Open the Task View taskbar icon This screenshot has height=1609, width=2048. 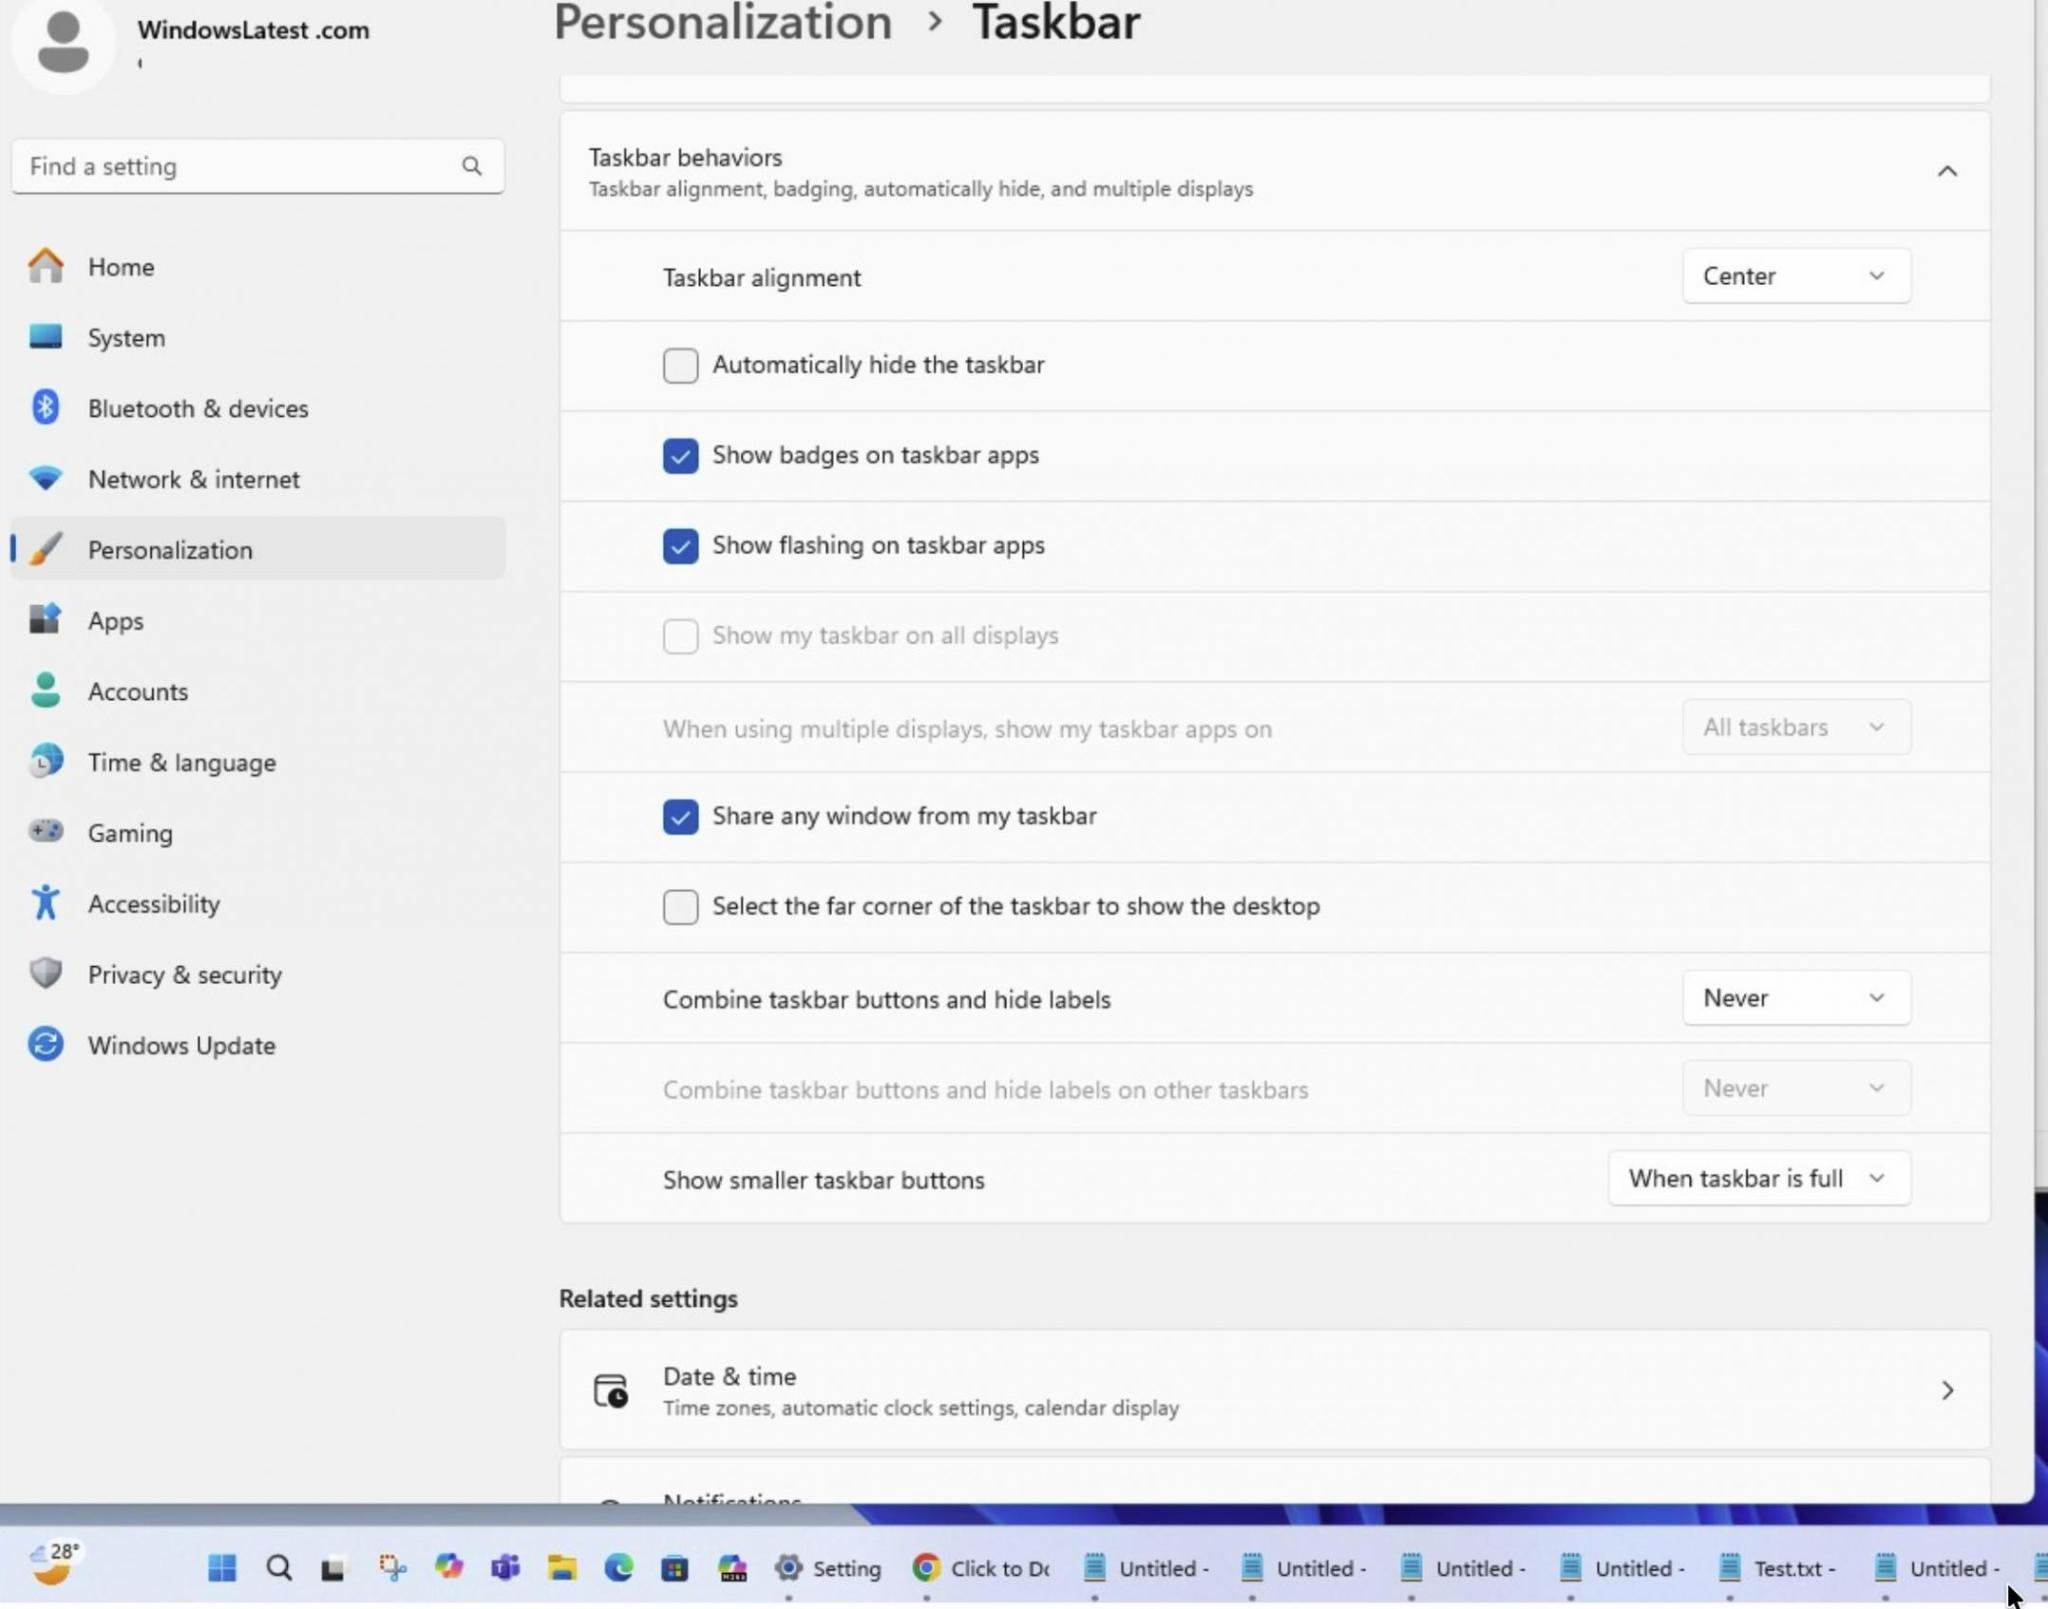pos(333,1568)
